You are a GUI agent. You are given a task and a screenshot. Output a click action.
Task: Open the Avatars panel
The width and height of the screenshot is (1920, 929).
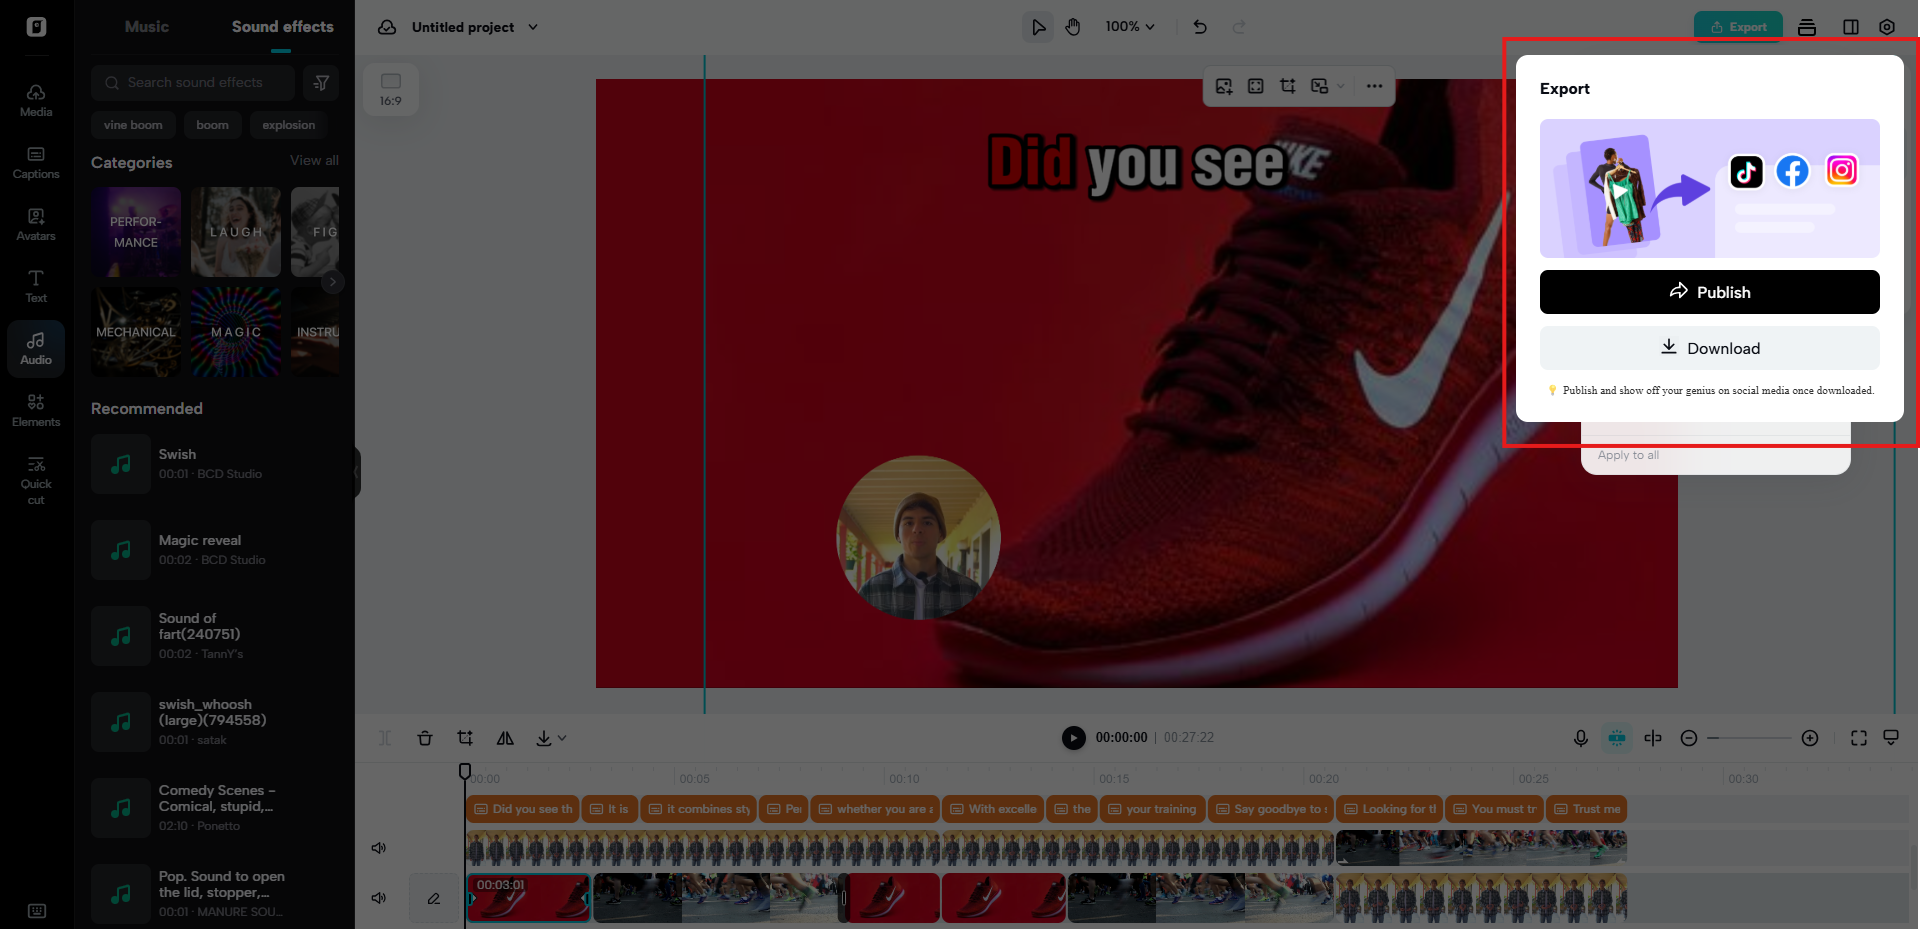coord(36,224)
